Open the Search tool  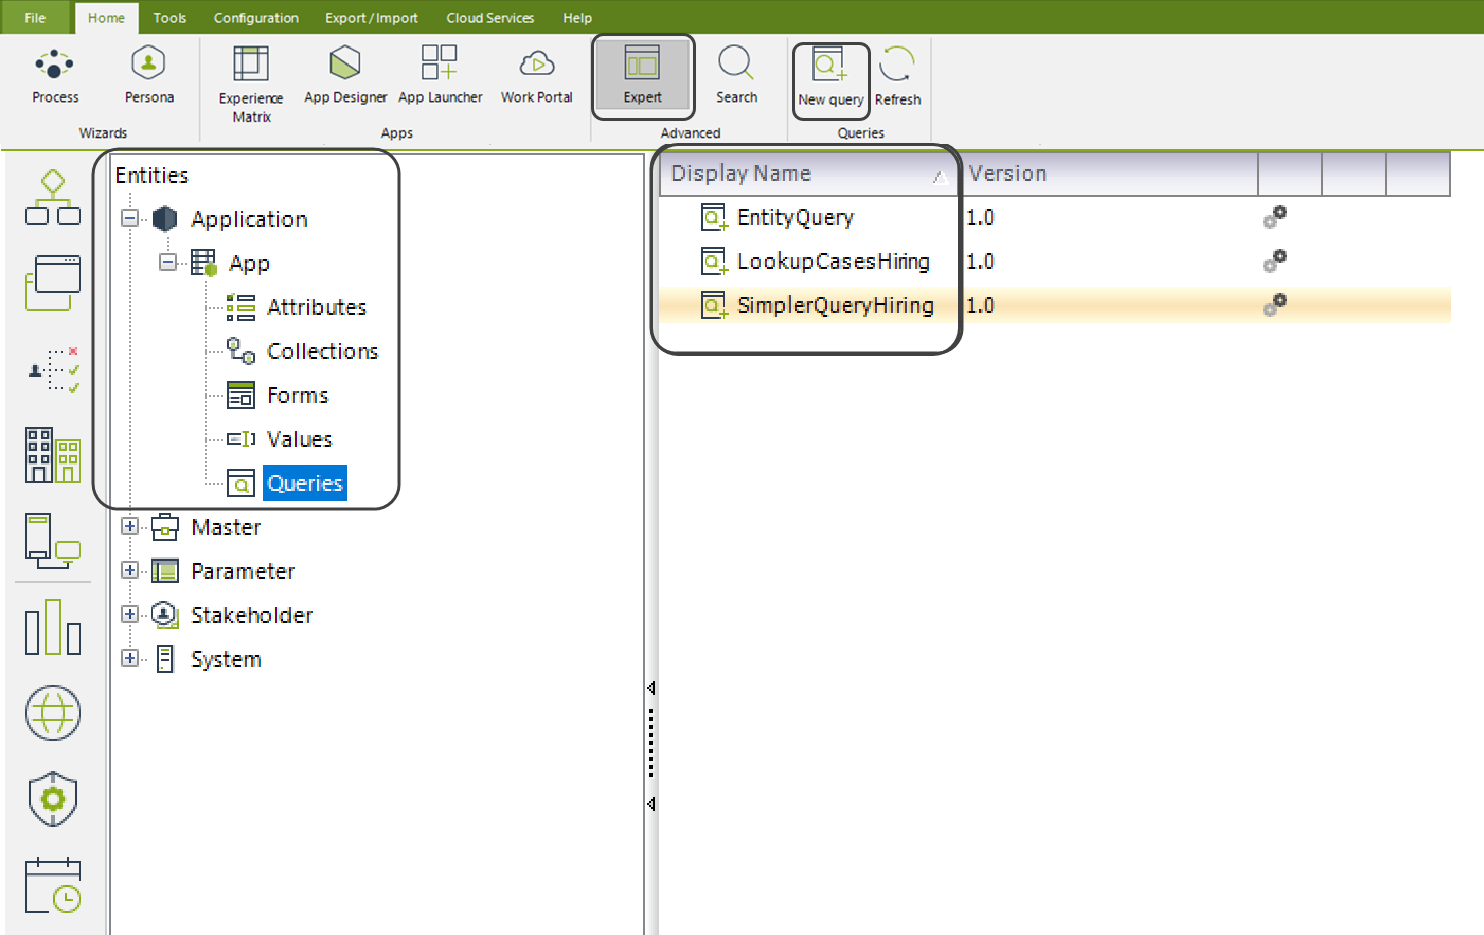coord(736,76)
